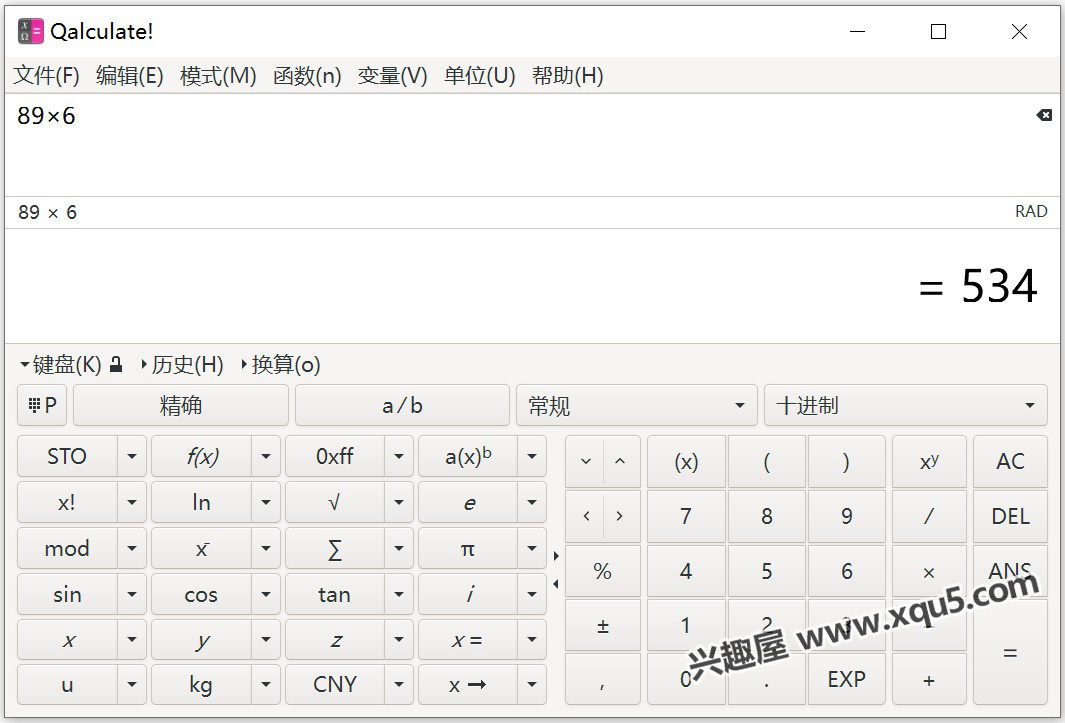Collapse the keypad section 键盘(K)

pos(60,365)
